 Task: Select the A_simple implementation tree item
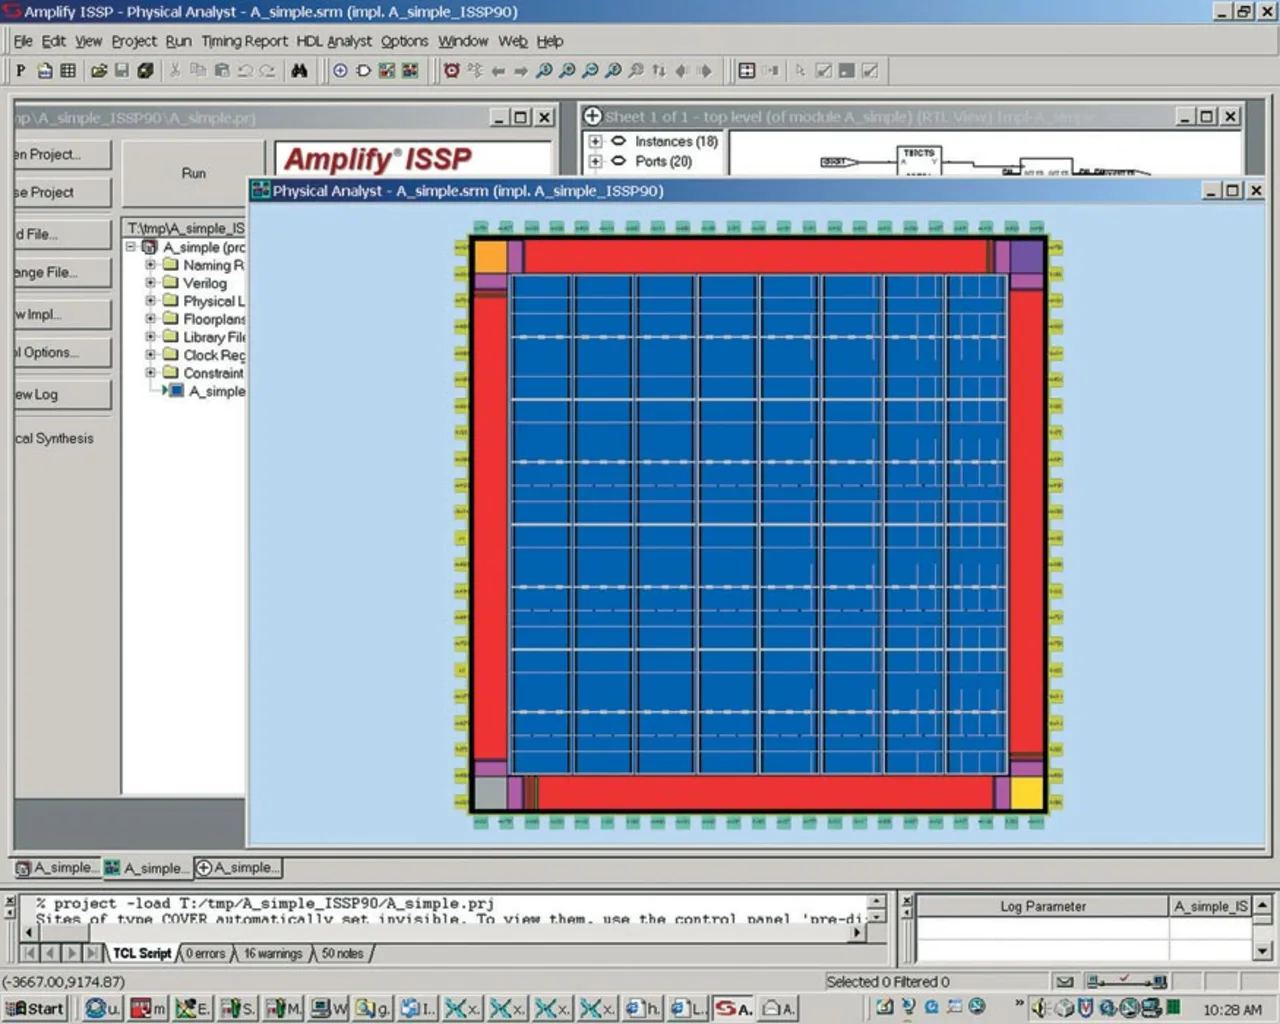pos(216,391)
